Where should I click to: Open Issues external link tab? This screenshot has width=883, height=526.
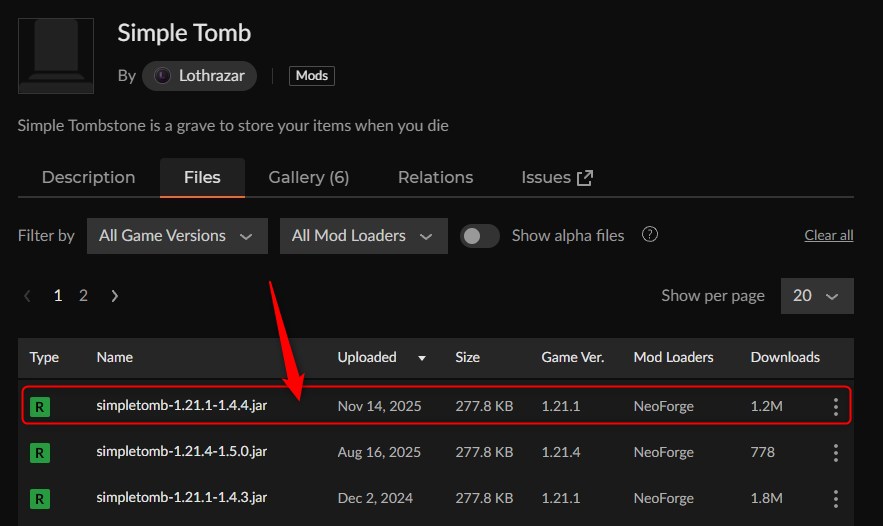pyautogui.click(x=557, y=178)
